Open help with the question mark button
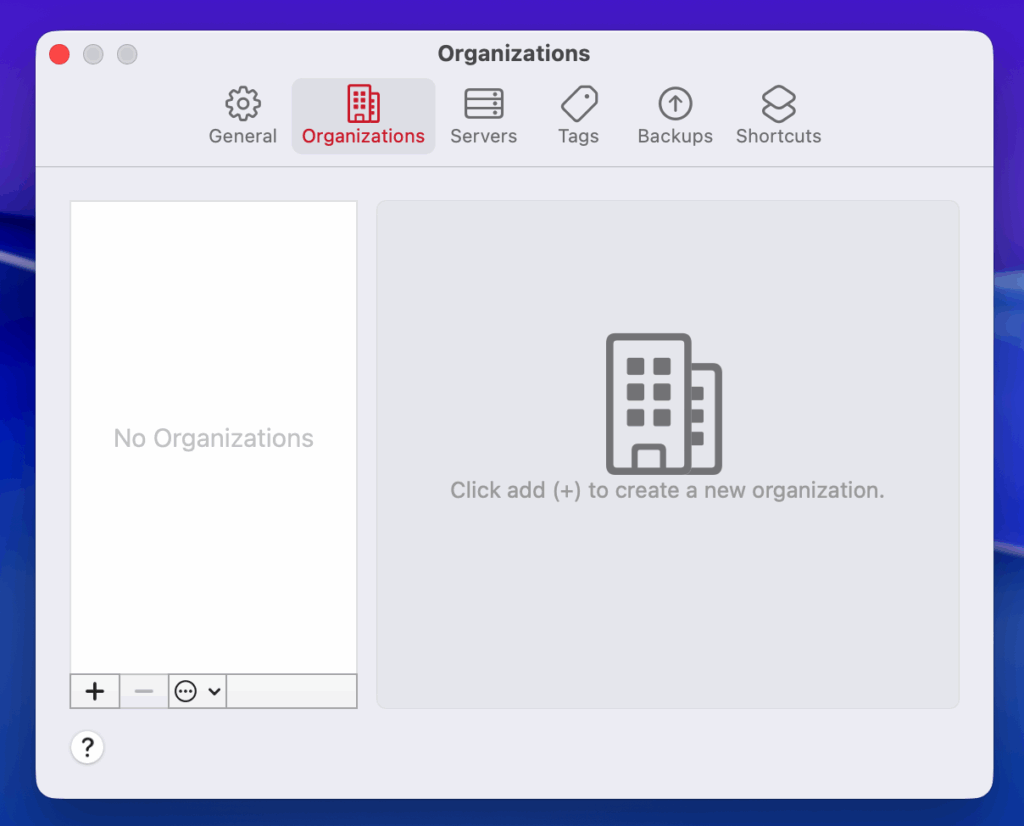This screenshot has height=826, width=1024. [x=87, y=747]
